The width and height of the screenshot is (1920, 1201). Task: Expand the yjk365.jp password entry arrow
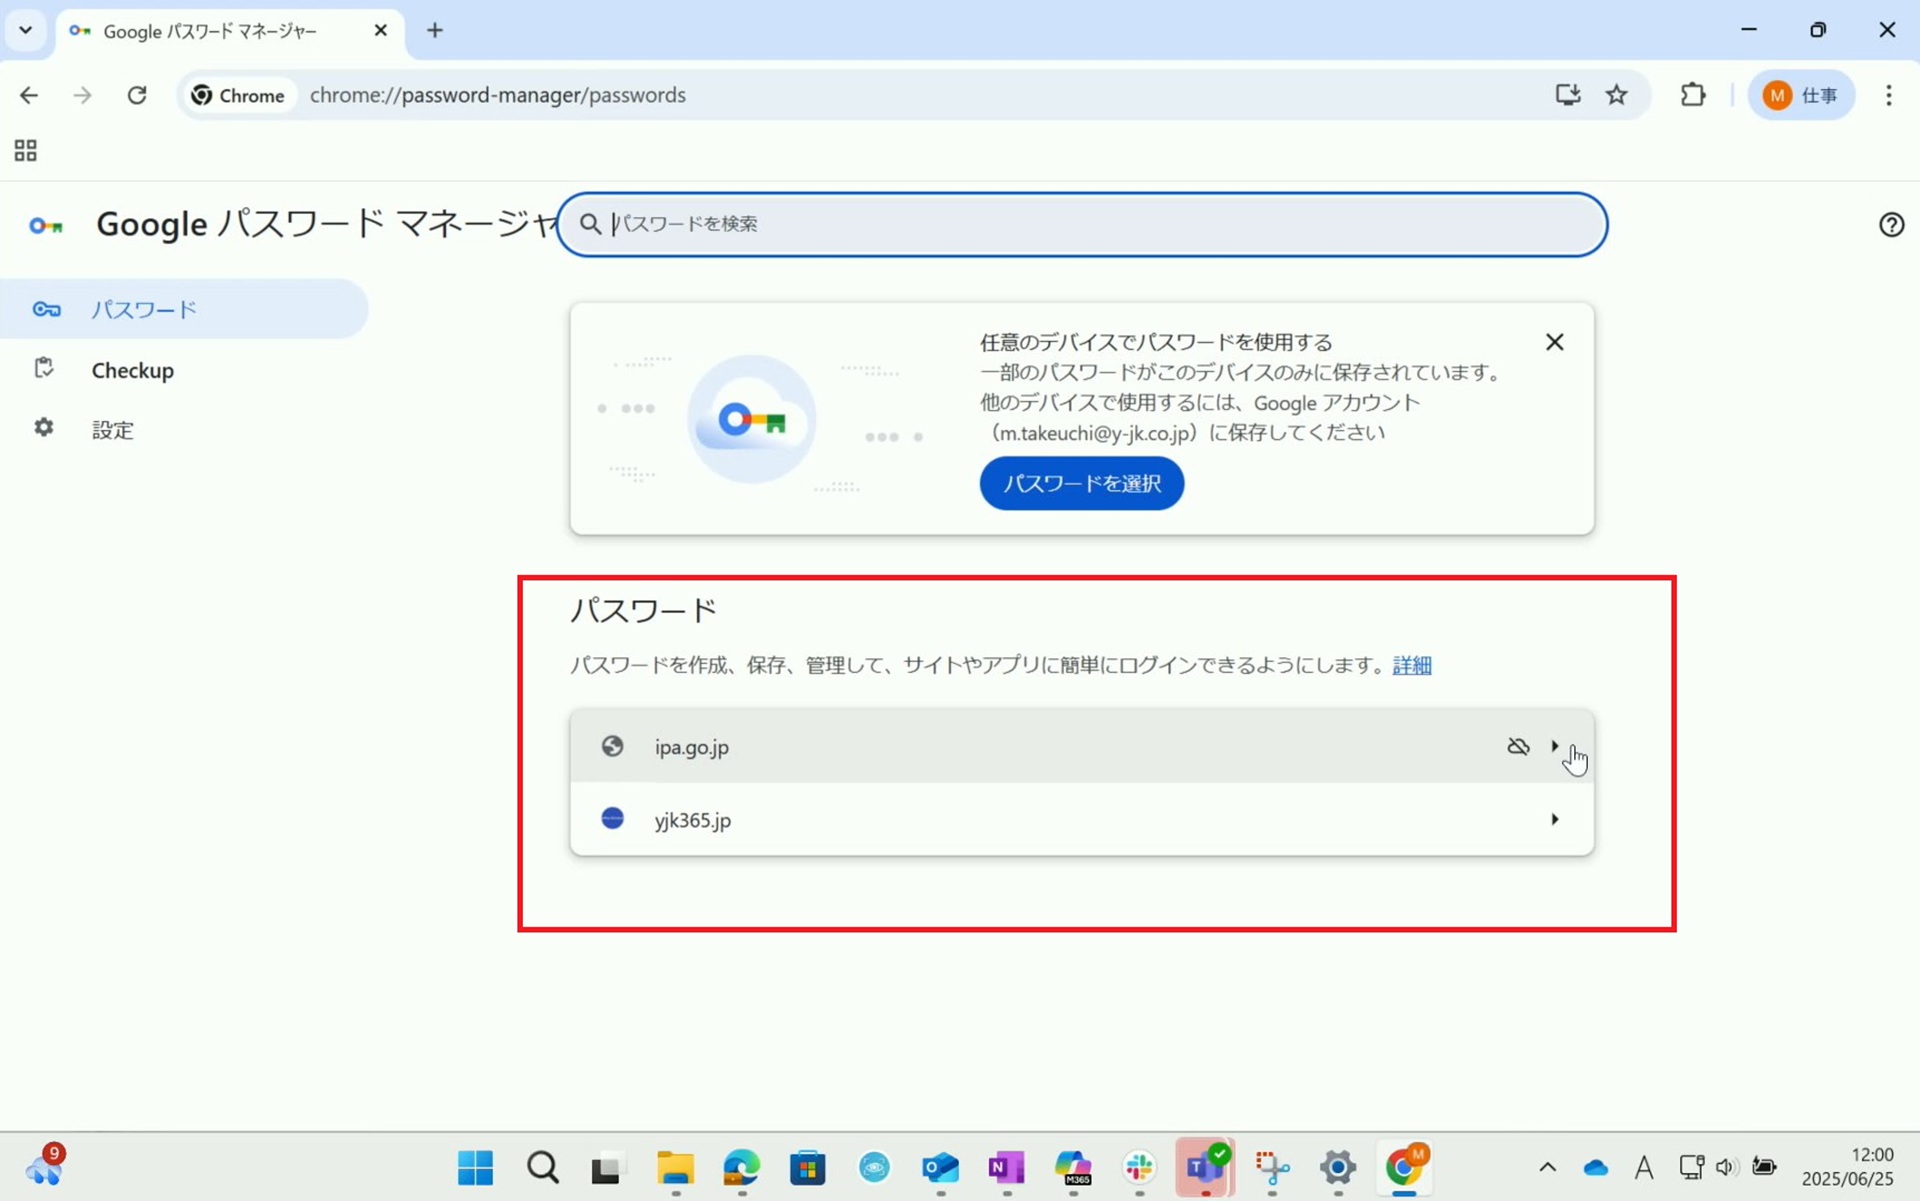(x=1554, y=819)
